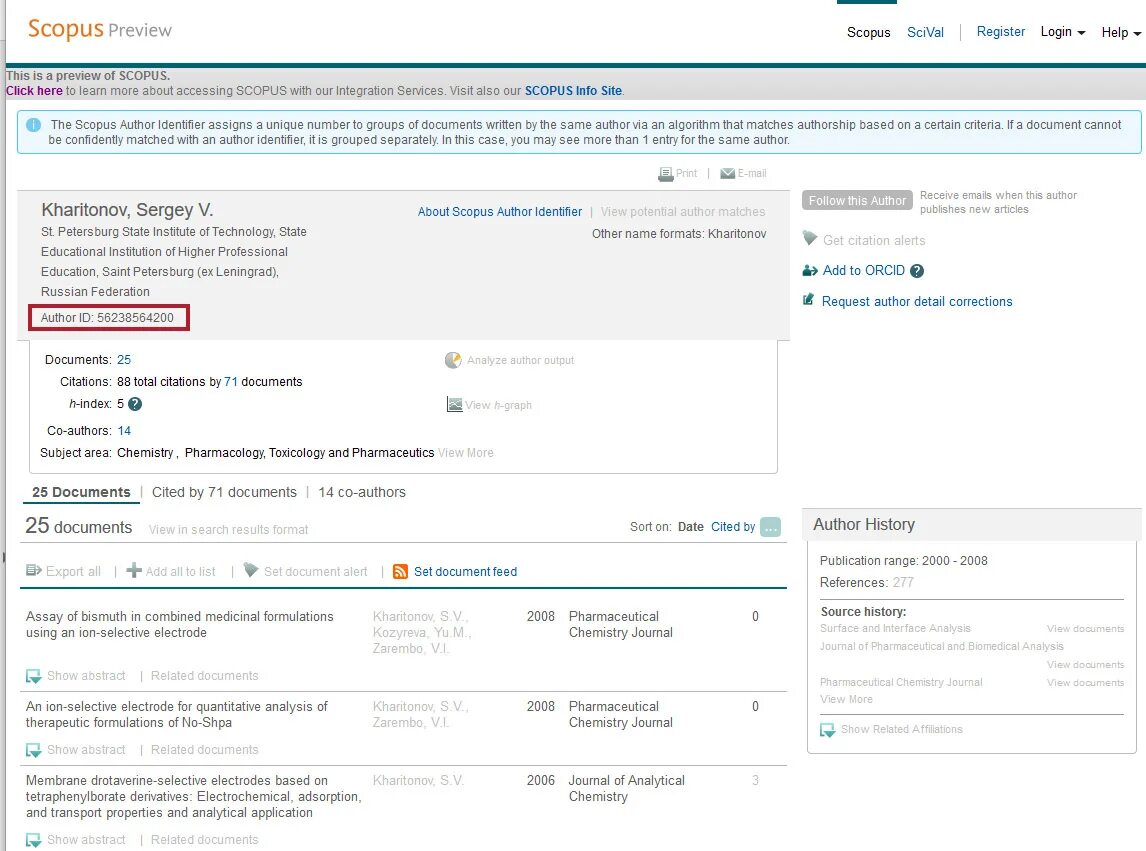Sort documents by Date
Image resolution: width=1146 pixels, height=851 pixels.
click(x=691, y=526)
